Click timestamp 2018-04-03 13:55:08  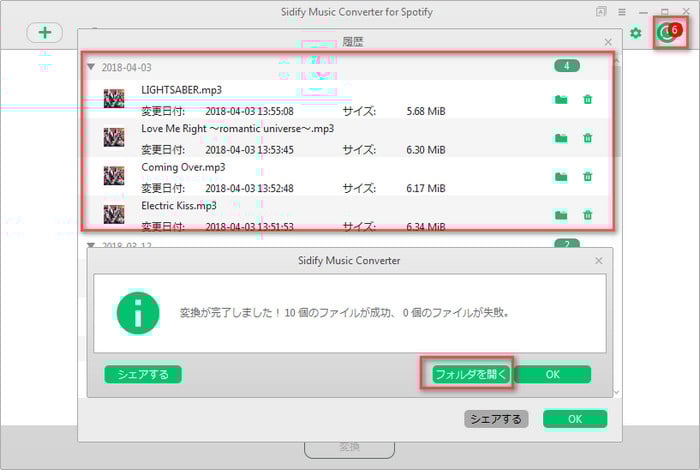250,111
